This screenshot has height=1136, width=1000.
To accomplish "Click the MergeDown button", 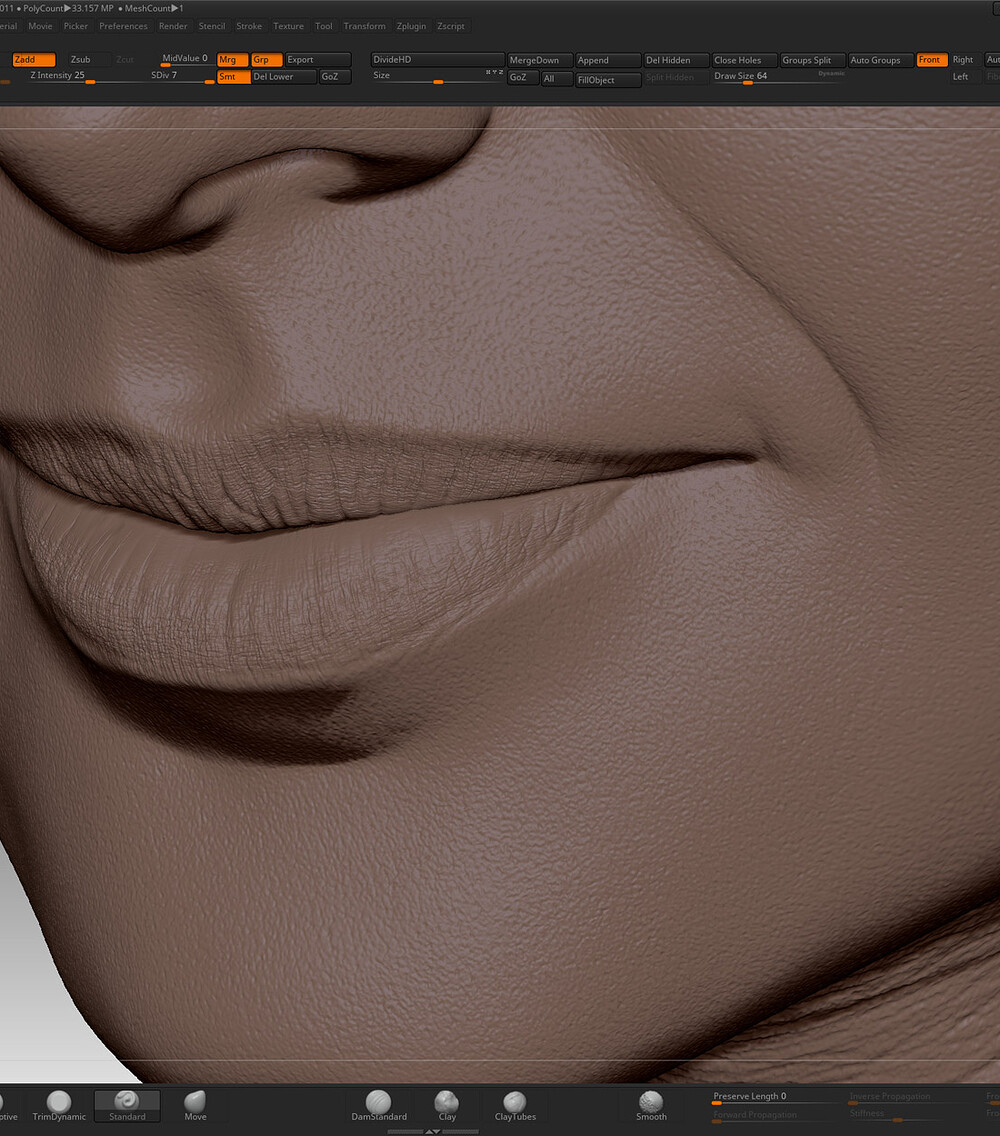I will pos(540,60).
